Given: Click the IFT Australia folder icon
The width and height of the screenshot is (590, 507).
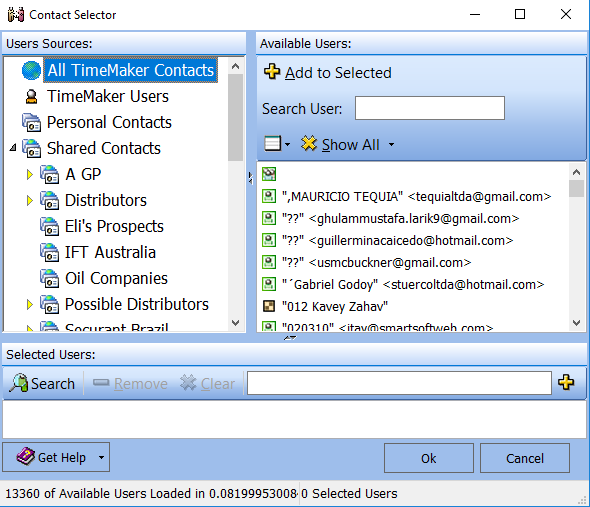Looking at the screenshot, I should pyautogui.click(x=49, y=252).
